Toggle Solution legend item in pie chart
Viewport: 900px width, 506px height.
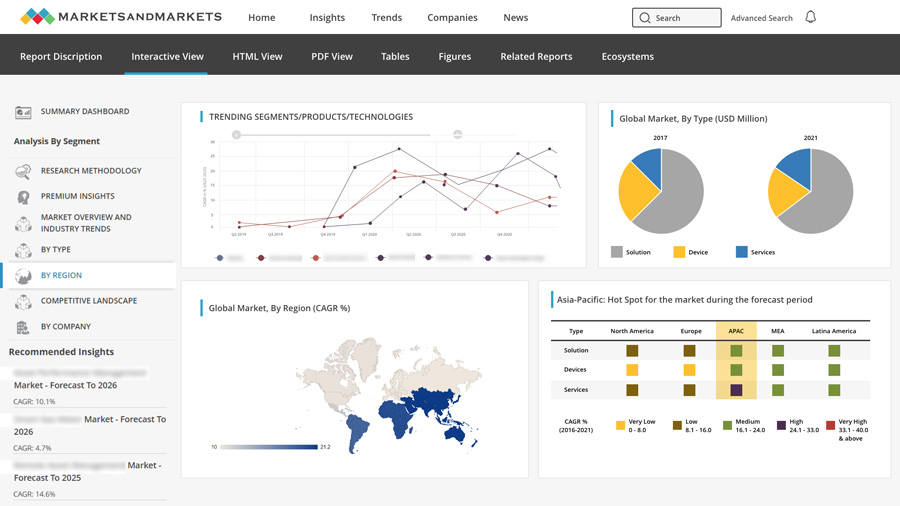[x=617, y=252]
